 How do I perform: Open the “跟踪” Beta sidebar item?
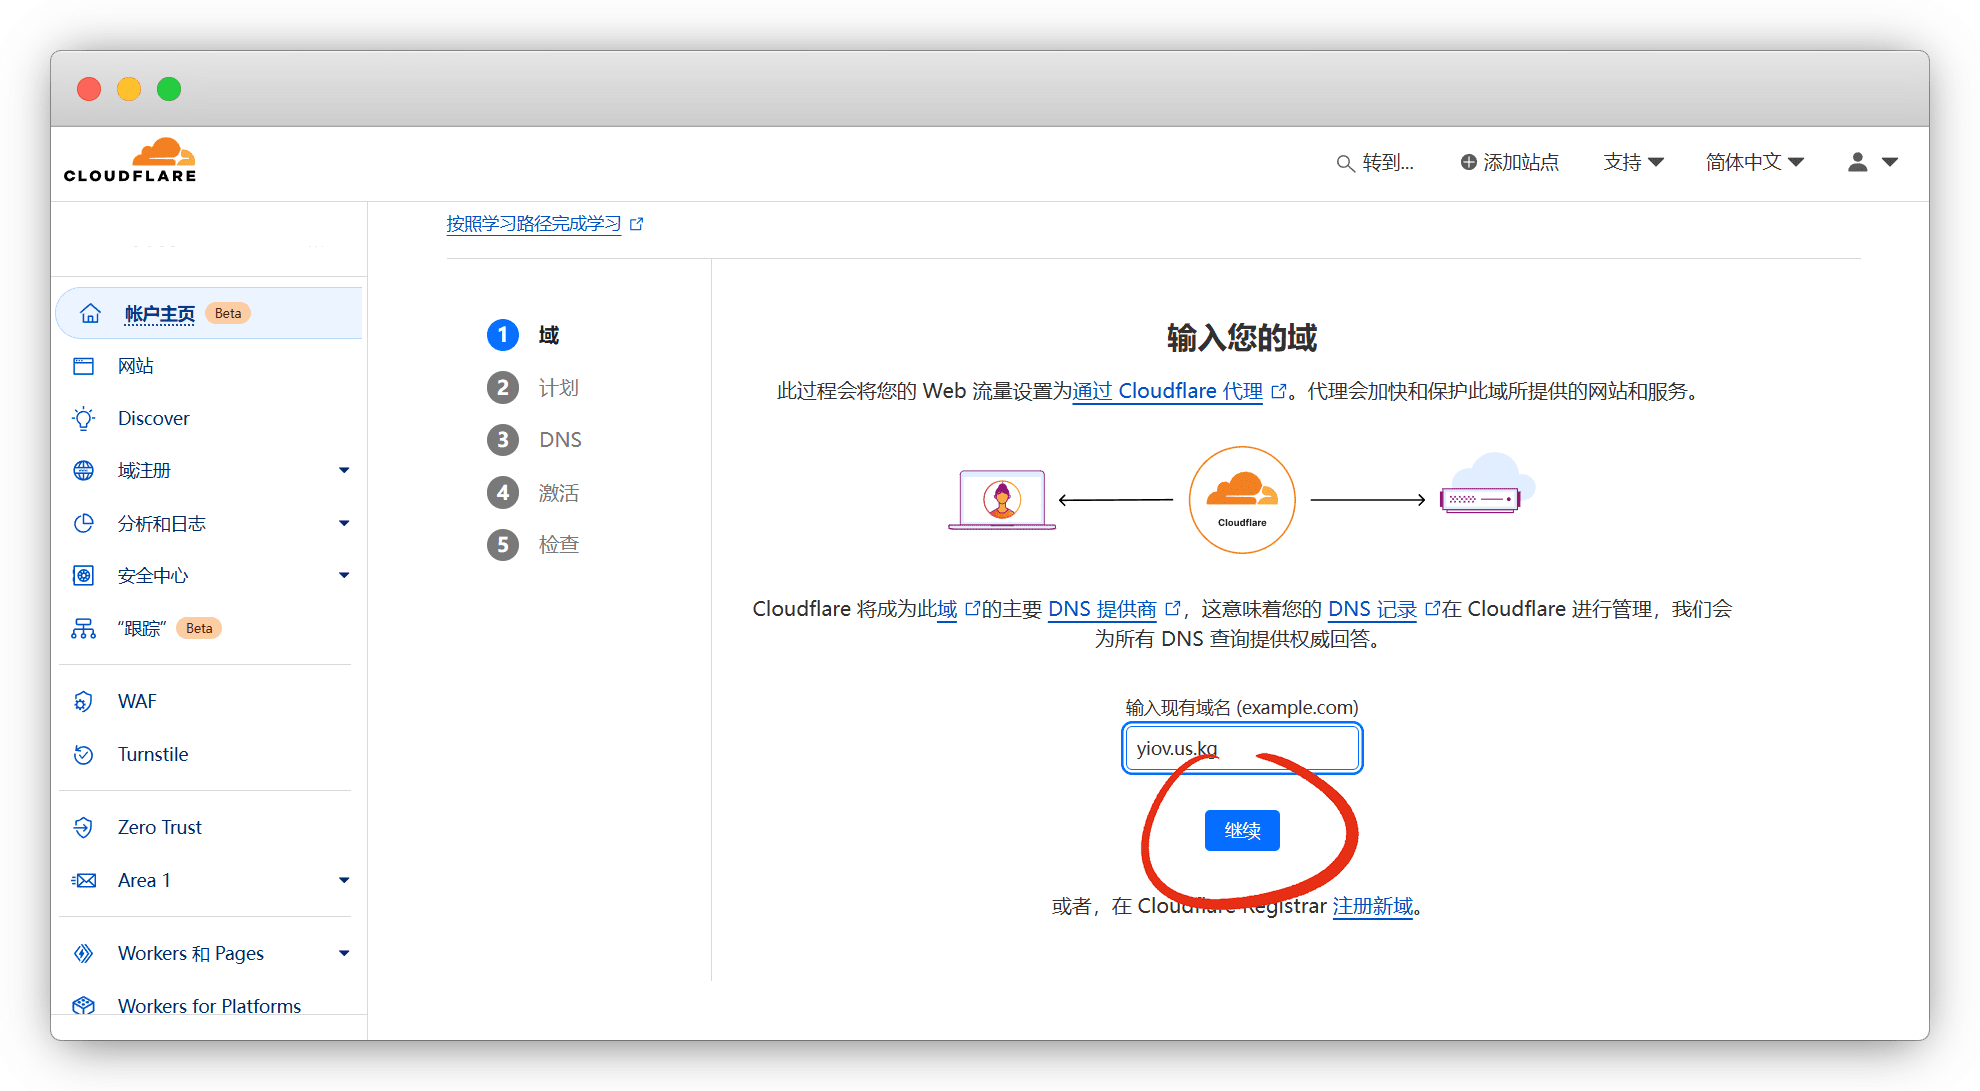coord(142,628)
